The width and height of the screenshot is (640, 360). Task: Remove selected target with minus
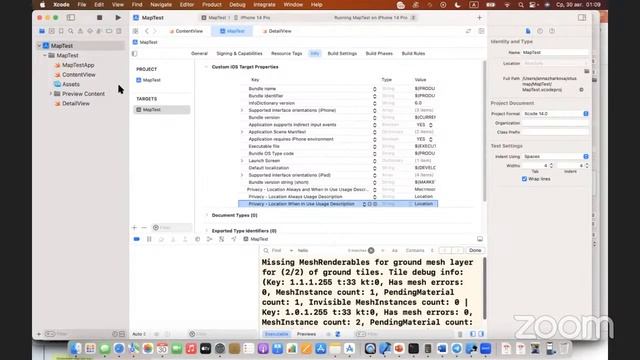coord(144,228)
